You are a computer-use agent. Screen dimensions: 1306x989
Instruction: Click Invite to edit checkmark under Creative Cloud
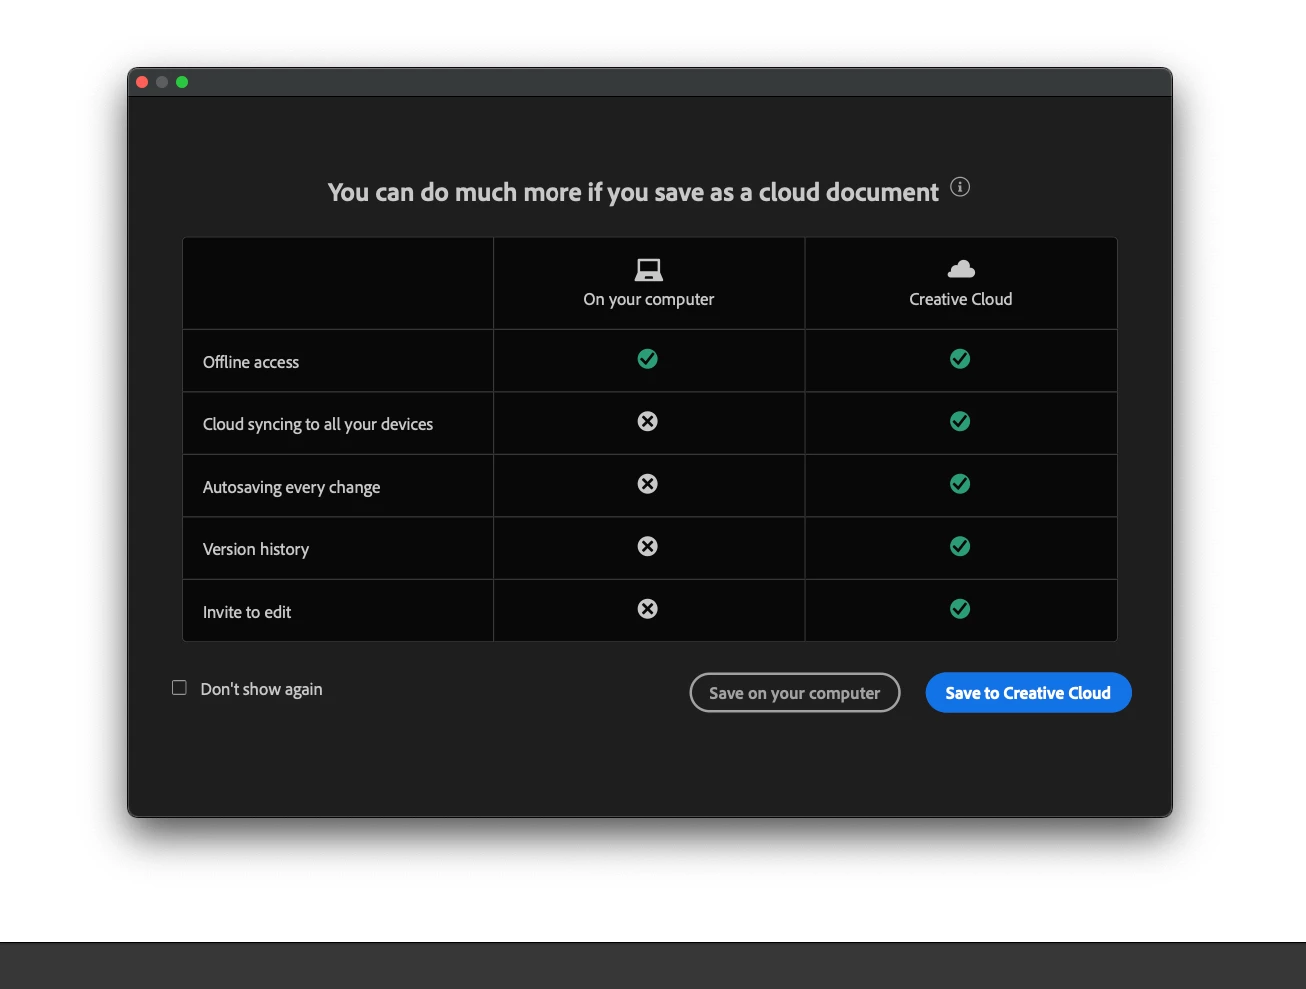tap(960, 609)
